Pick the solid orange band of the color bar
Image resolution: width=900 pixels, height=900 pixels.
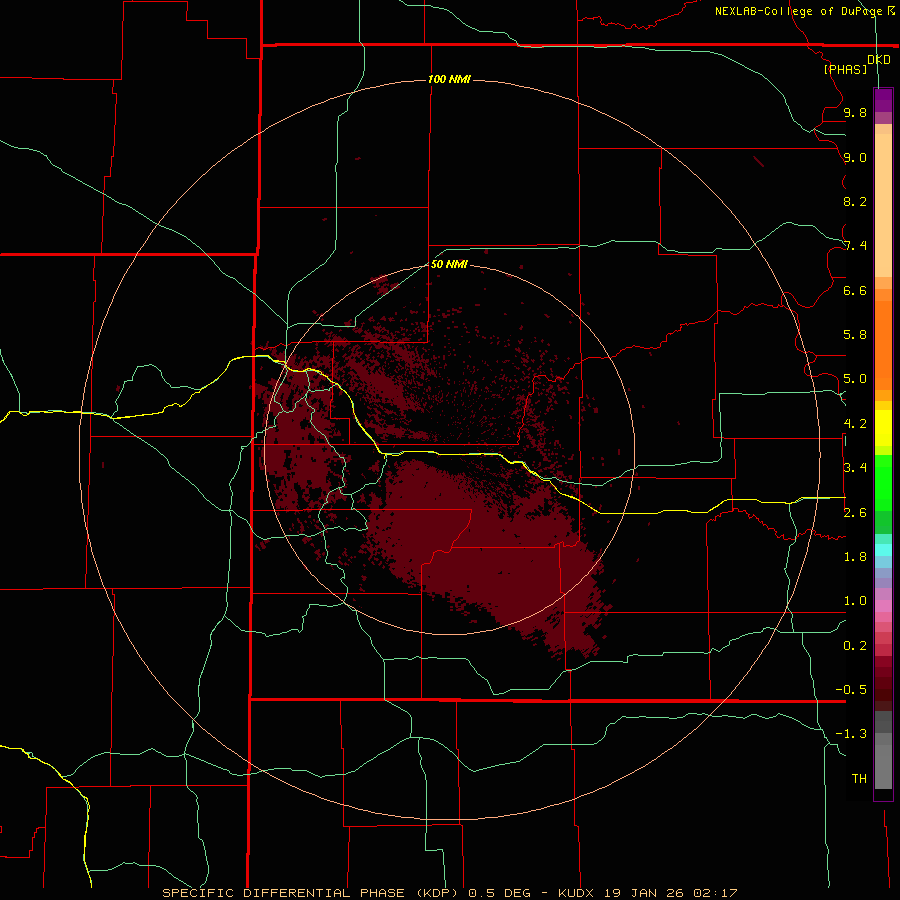coord(883,345)
